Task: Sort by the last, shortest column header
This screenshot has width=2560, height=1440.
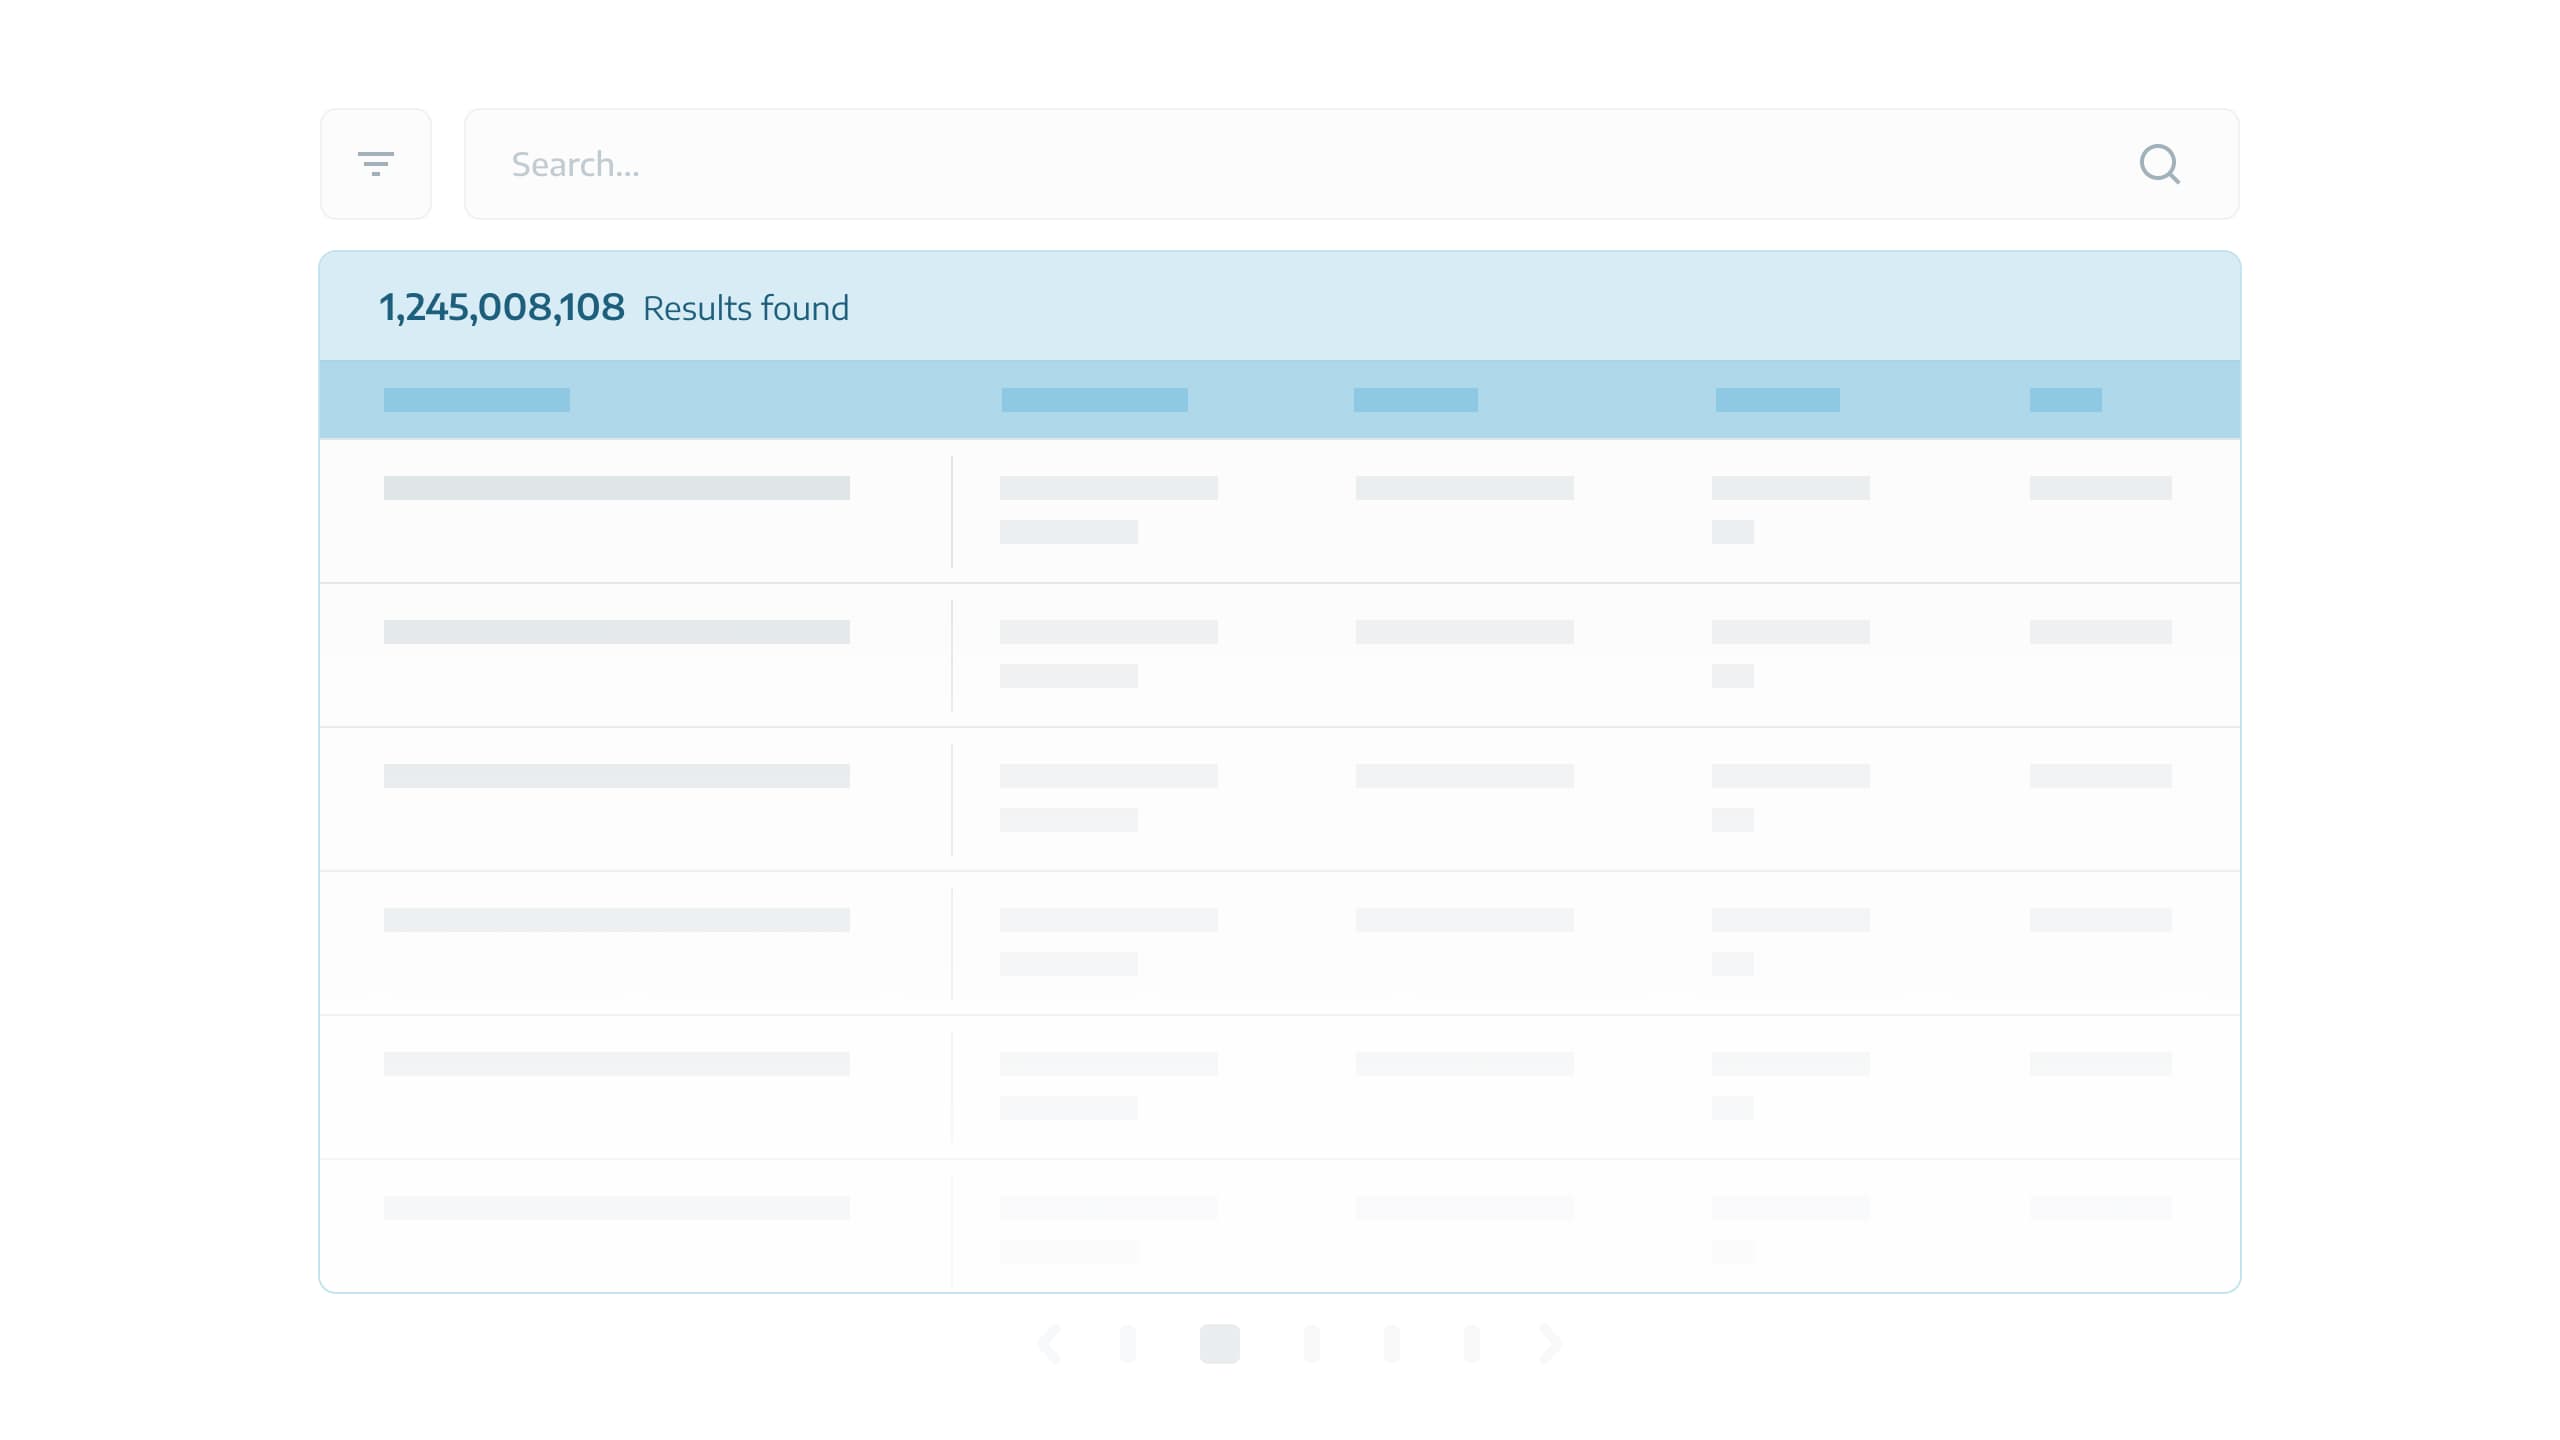Action: (x=2066, y=400)
